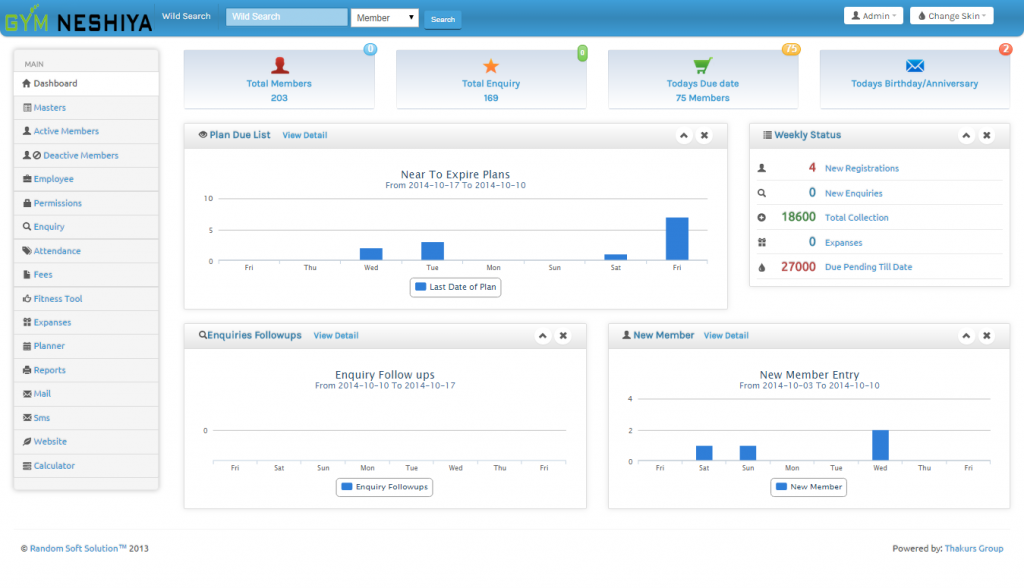Close the Enquiries Followups panel
Image resolution: width=1024 pixels, height=588 pixels.
563,336
